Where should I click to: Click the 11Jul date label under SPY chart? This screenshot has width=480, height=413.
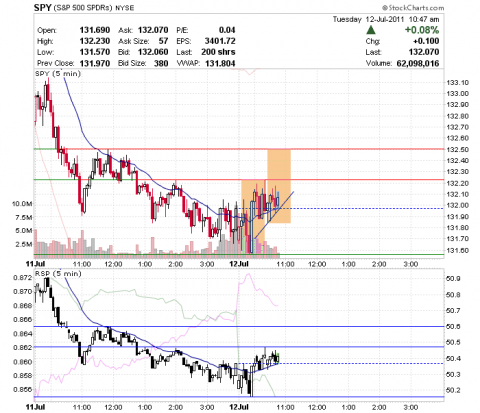(35, 264)
